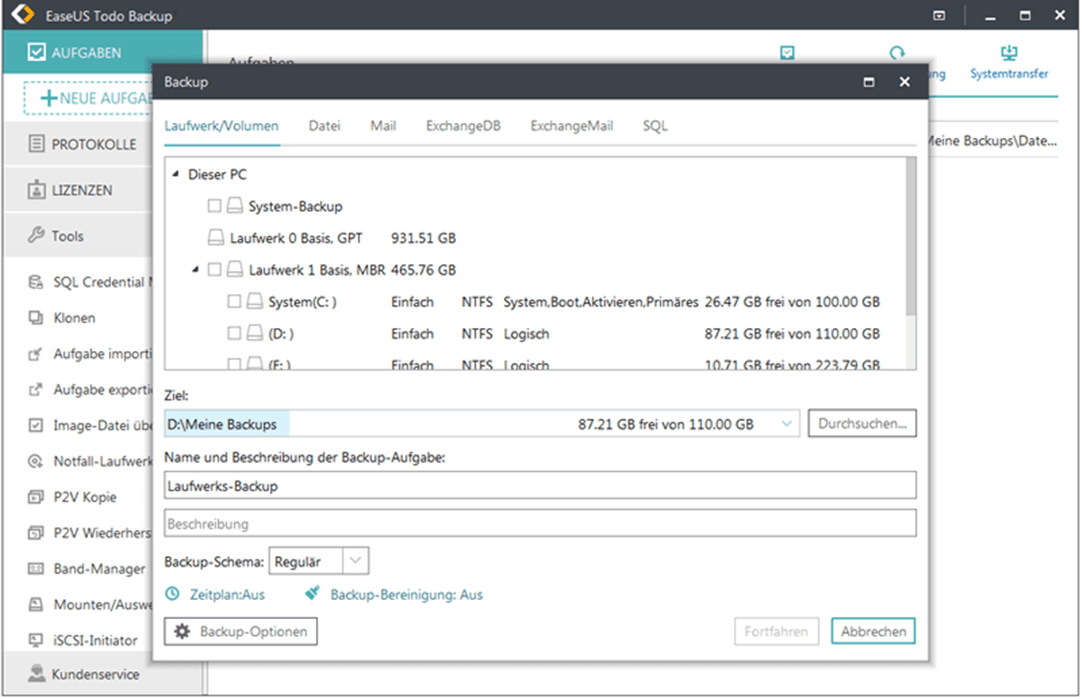Click the Systemtransfer toolbar icon
The width and height of the screenshot is (1082, 699).
[x=1009, y=52]
